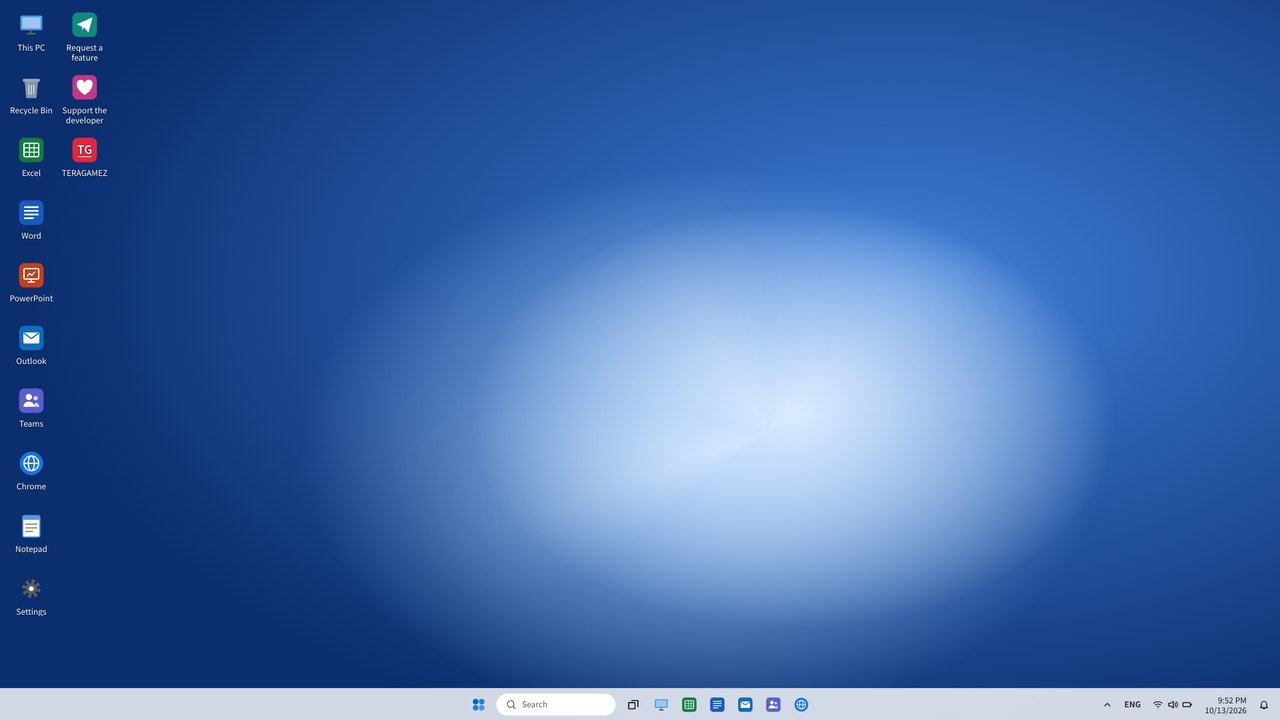Open This PC desktop icon
The width and height of the screenshot is (1280, 720).
pyautogui.click(x=31, y=32)
